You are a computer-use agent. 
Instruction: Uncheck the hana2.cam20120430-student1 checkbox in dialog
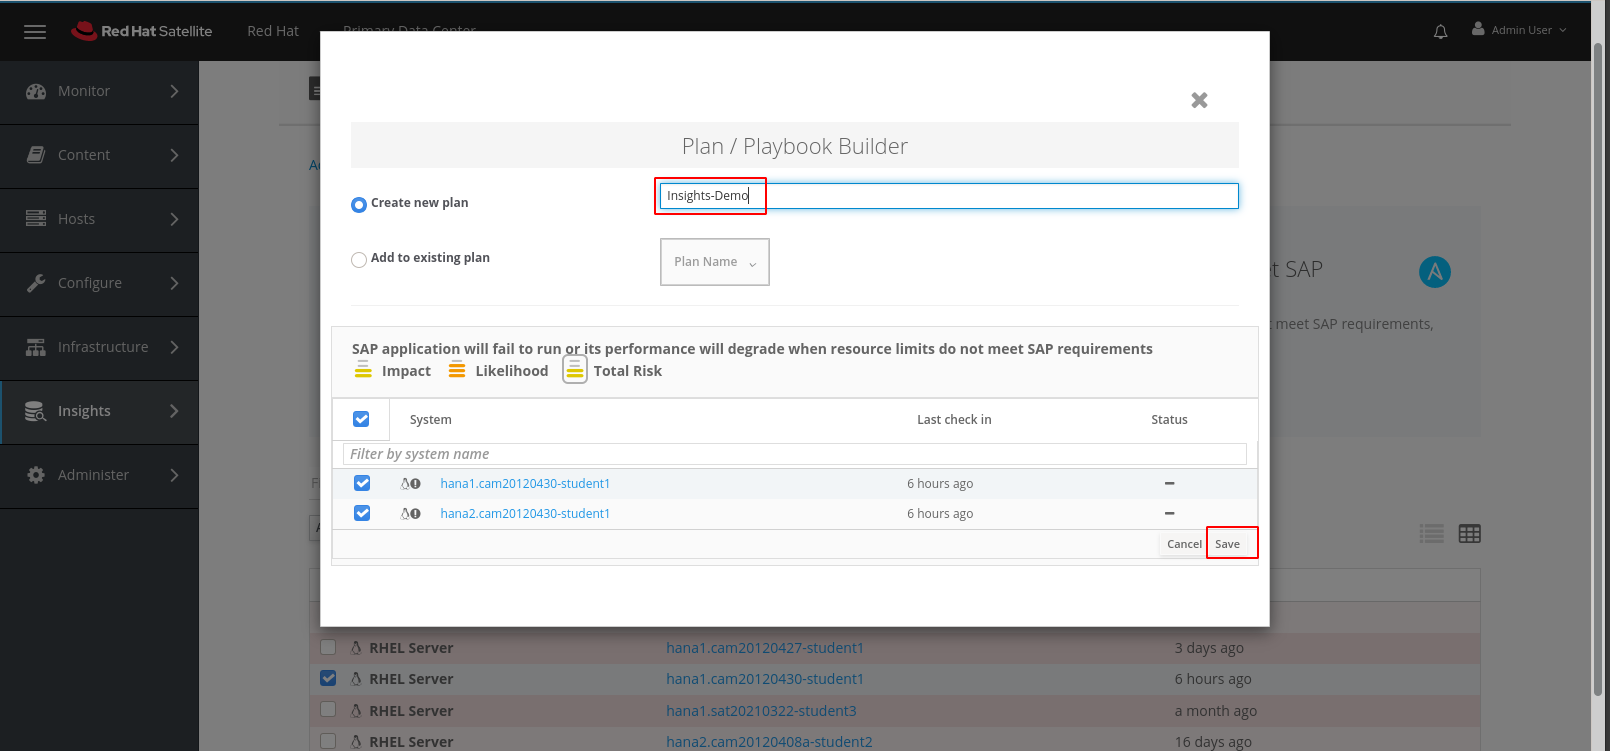pos(362,513)
